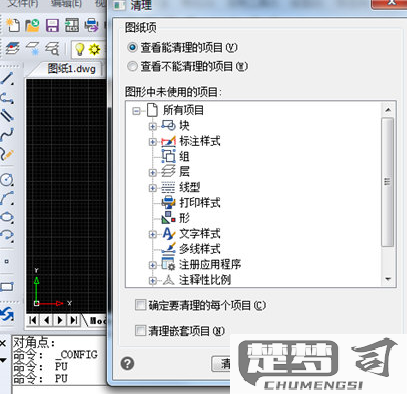Select the Elliptical arc tool below Ellipse
The height and width of the screenshot is (394, 407).
tap(7, 235)
